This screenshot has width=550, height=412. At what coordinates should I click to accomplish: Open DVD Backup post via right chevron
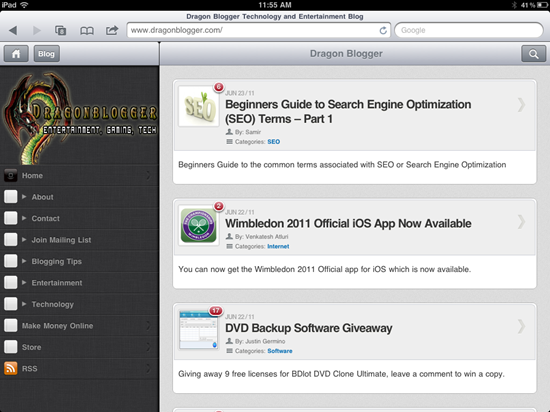coord(521,326)
